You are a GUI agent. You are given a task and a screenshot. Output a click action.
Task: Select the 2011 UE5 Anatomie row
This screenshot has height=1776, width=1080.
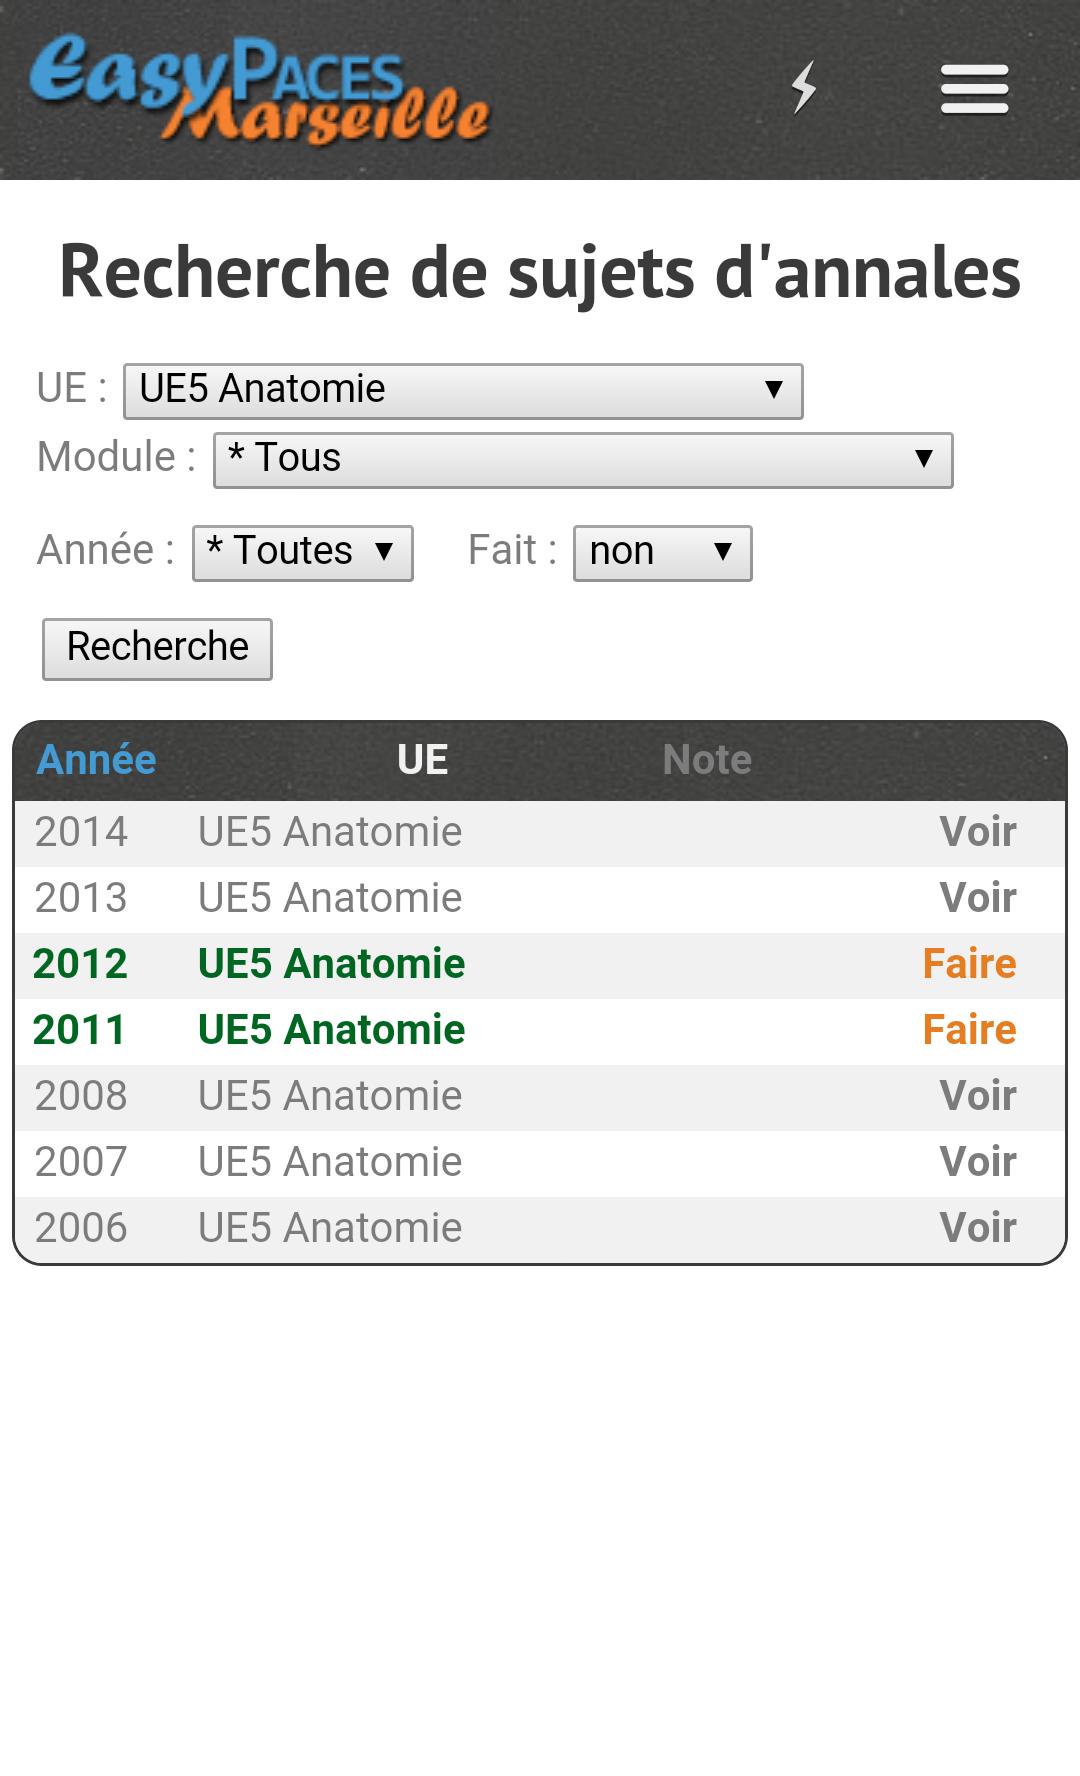(x=331, y=1030)
